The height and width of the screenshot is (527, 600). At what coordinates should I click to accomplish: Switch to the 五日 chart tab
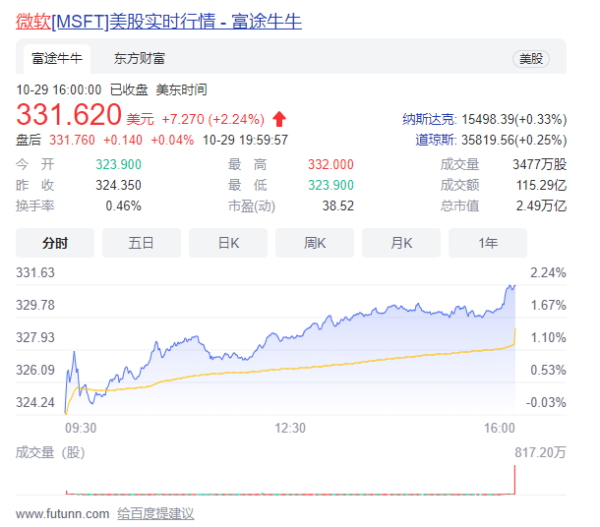tap(142, 243)
